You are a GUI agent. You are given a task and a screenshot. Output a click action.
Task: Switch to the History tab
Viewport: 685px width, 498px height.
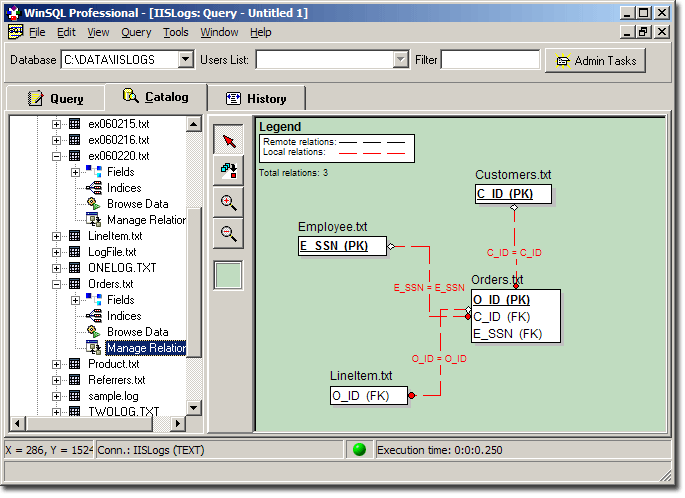pyautogui.click(x=256, y=98)
